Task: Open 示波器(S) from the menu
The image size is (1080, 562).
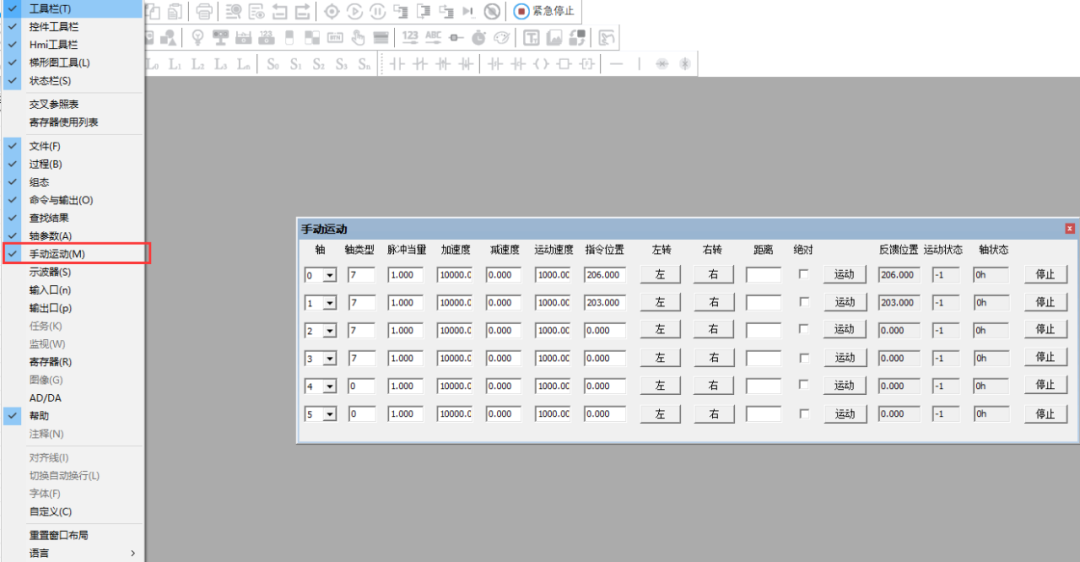Action: pos(73,272)
